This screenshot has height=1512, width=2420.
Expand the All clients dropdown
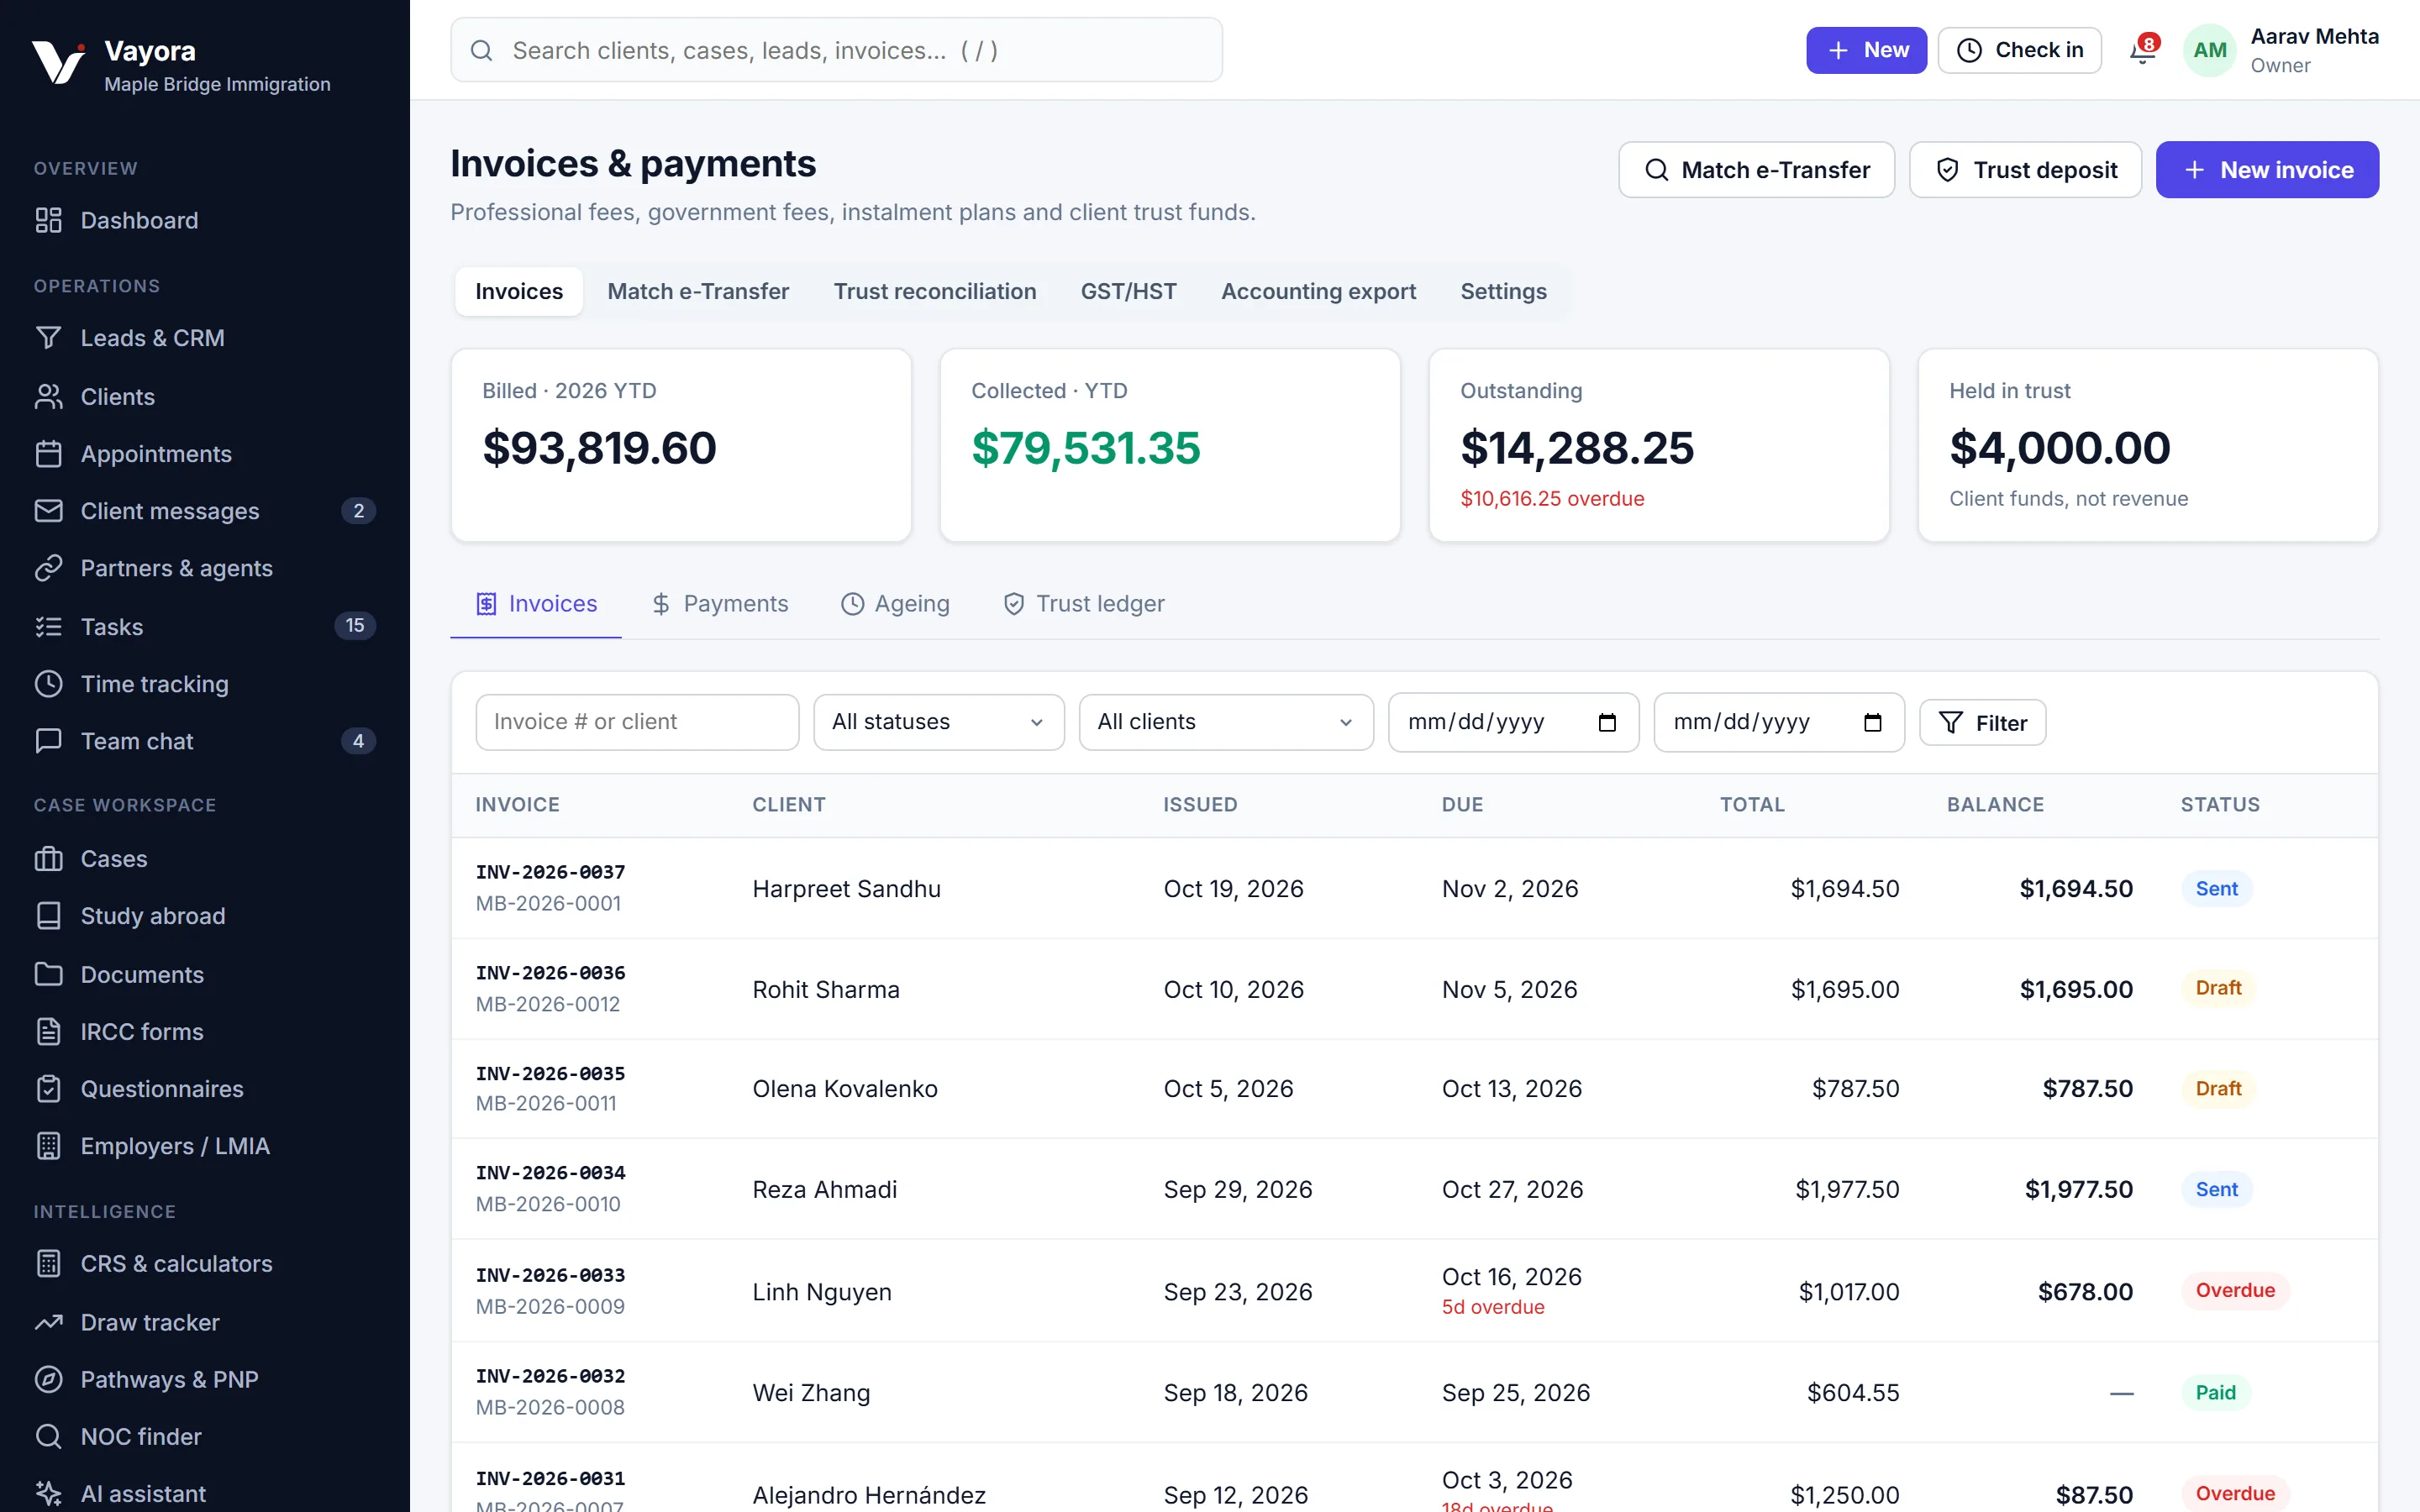click(1226, 722)
